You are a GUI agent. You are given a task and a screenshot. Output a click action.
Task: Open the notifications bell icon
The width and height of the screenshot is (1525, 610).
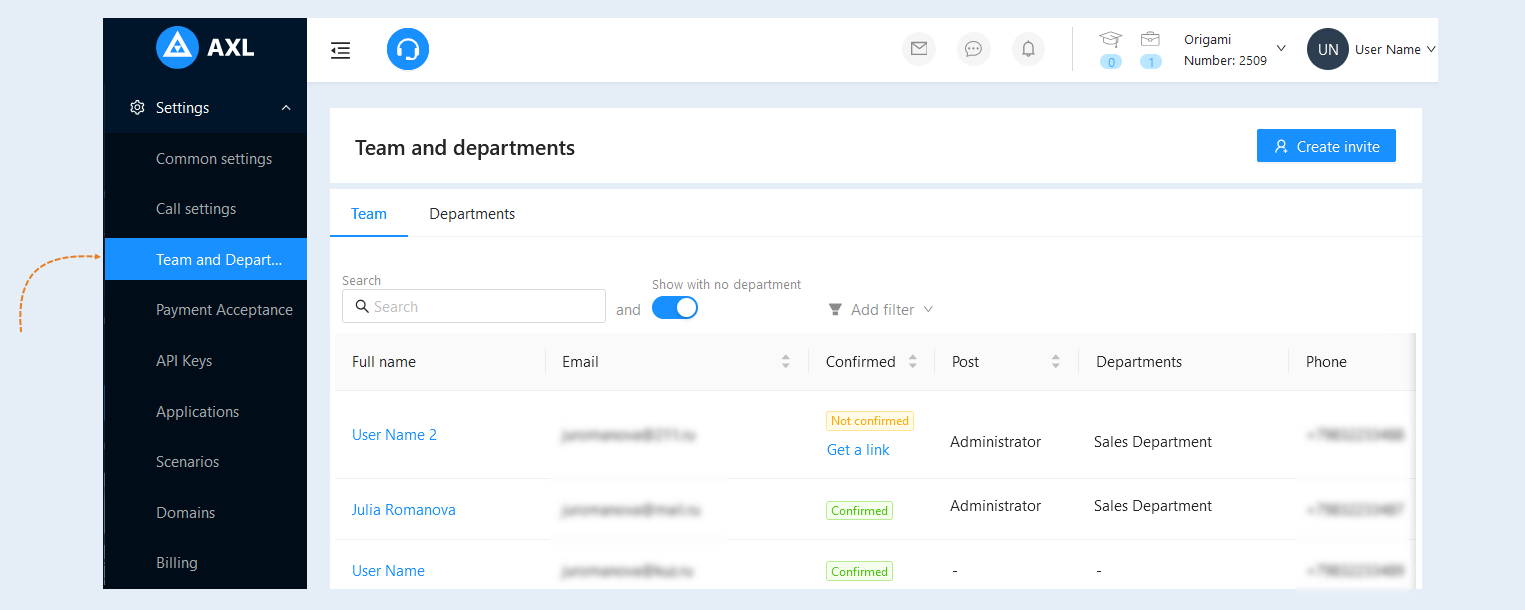pyautogui.click(x=1028, y=49)
